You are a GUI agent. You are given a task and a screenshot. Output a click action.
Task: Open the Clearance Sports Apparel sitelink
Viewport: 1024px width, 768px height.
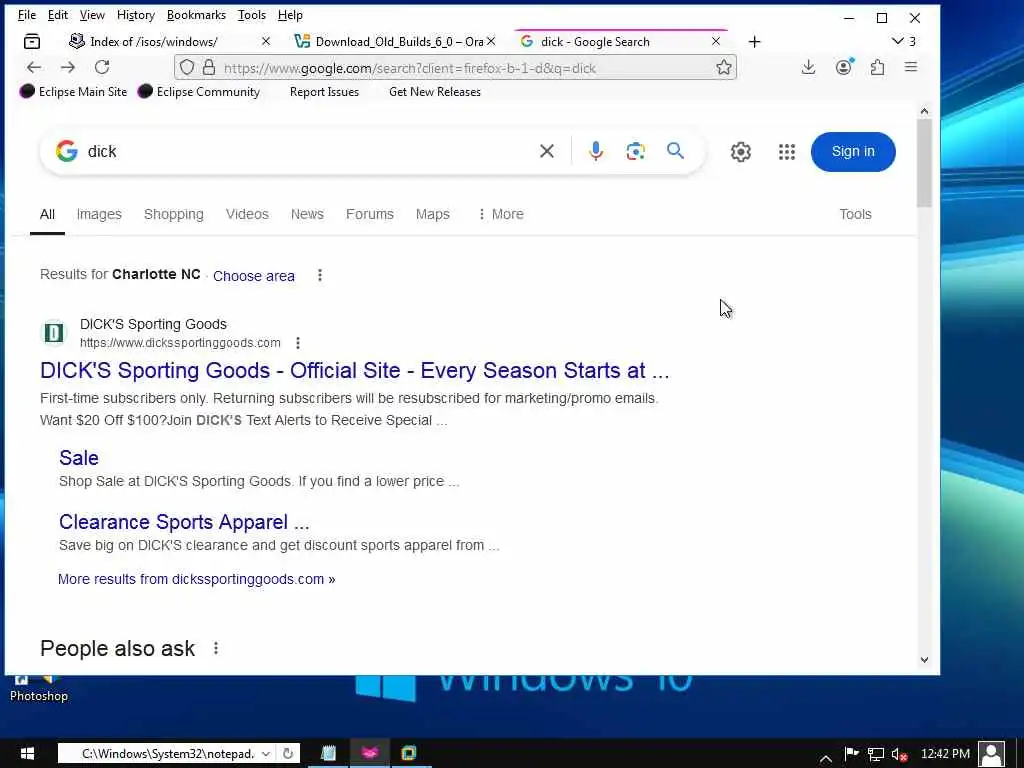(184, 522)
